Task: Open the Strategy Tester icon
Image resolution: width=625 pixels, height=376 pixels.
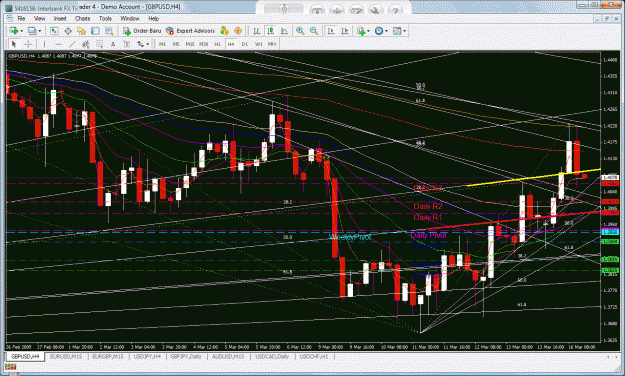Action: click(109, 31)
